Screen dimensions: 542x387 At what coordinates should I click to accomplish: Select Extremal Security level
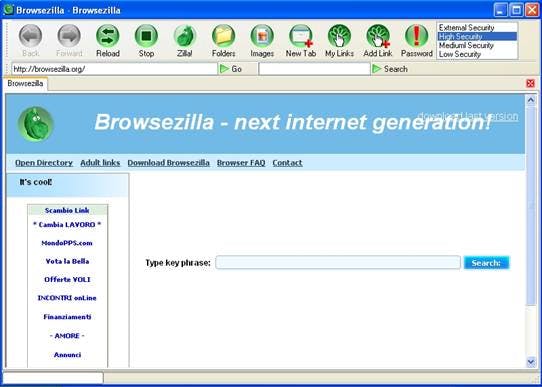coord(477,28)
